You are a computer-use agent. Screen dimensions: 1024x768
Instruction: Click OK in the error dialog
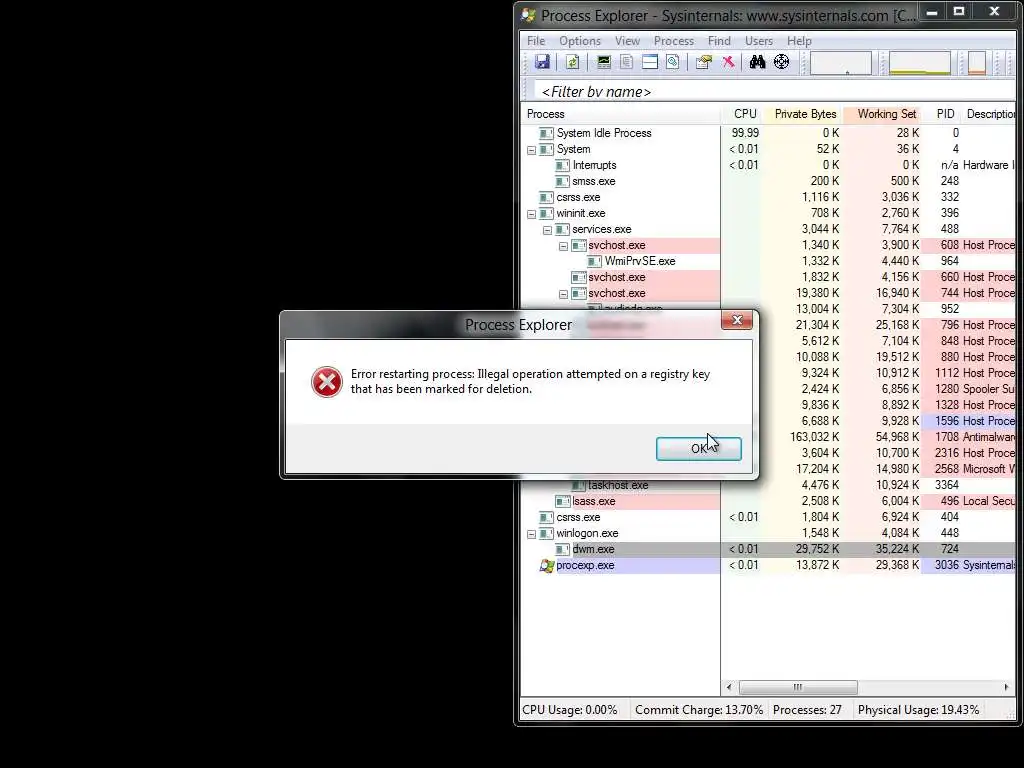point(699,449)
